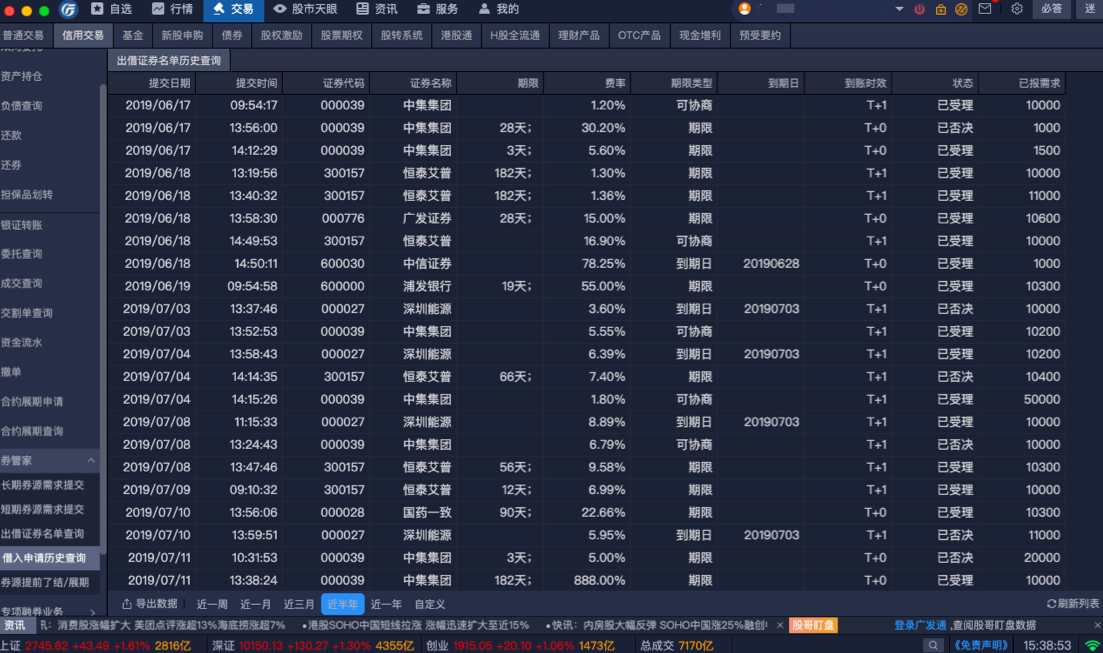Switch to the 现金增利 tab

click(700, 35)
